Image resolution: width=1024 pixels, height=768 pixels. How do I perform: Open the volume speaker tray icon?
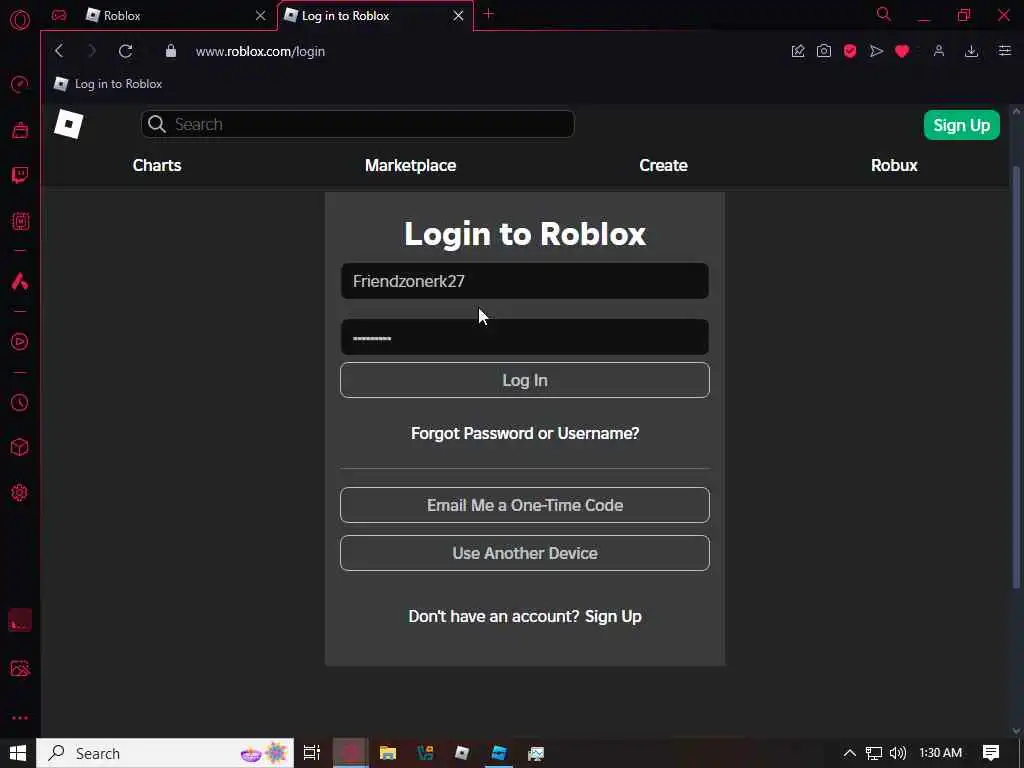[897, 753]
